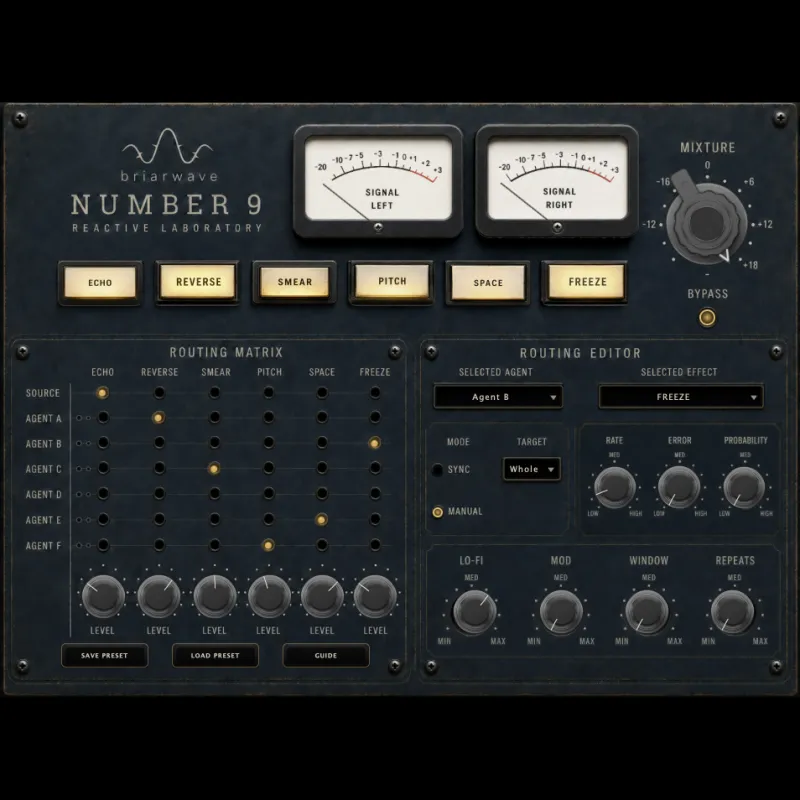Image resolution: width=800 pixels, height=800 pixels.
Task: Click the MIXTURE knob
Action: tap(706, 223)
